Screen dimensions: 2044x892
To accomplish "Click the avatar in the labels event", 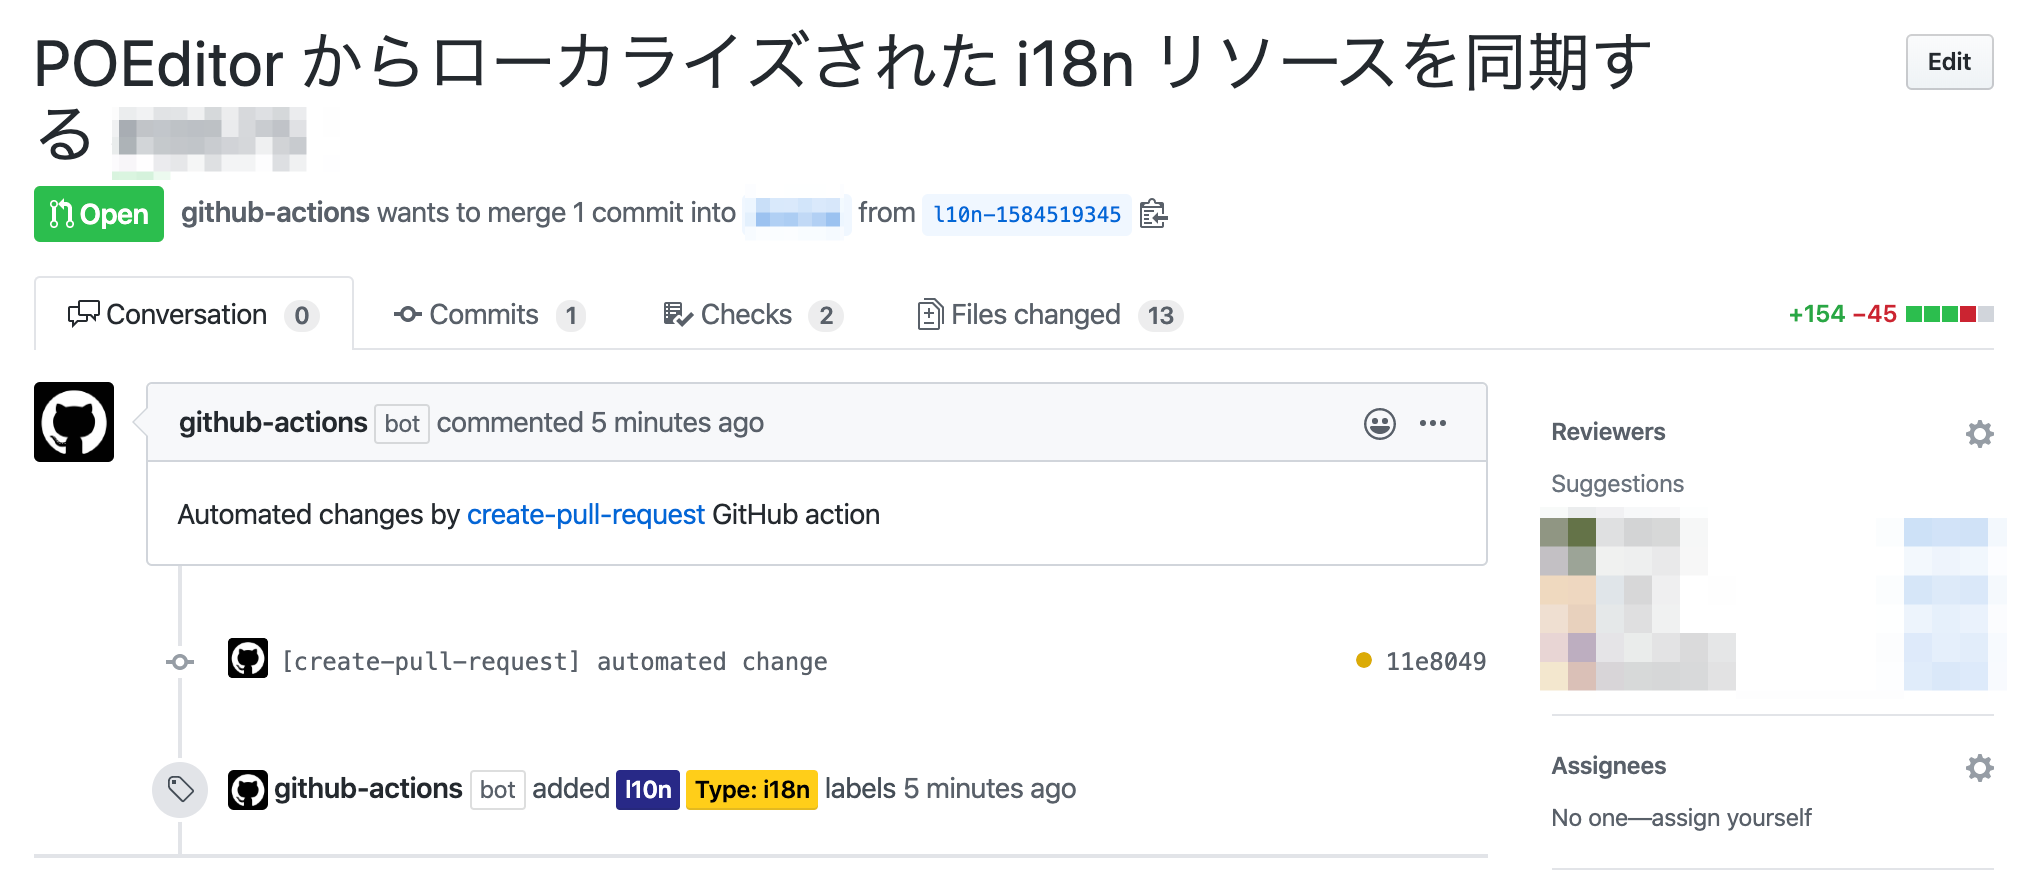I will 248,790.
